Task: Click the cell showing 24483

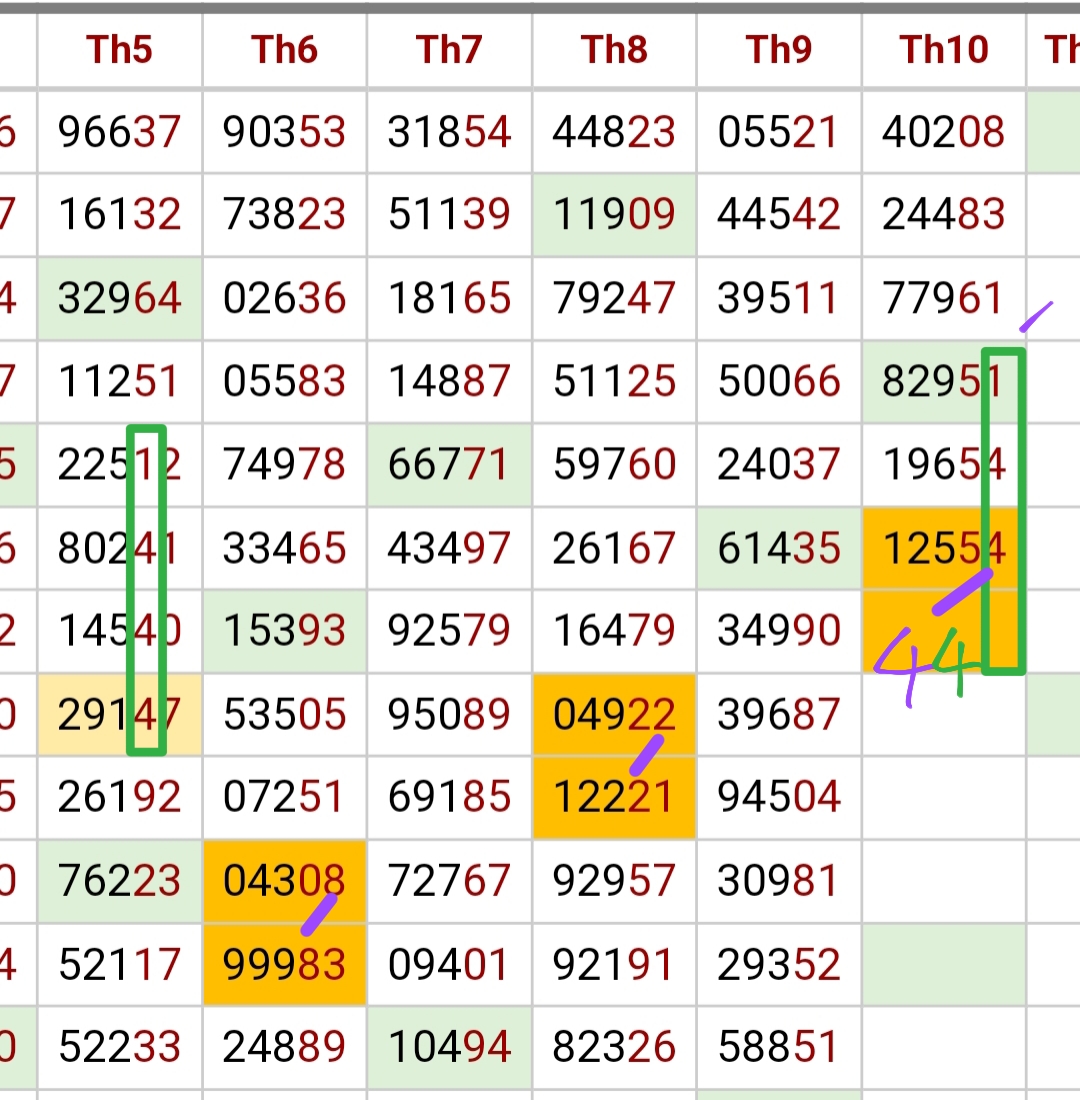Action: (944, 215)
